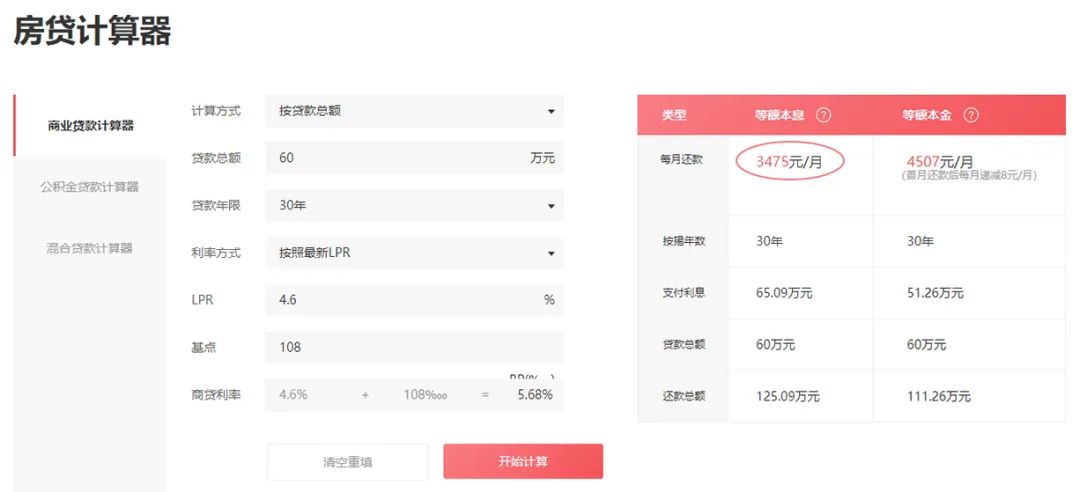Screen dimensions: 1080x492
Task: Focus the LPR input field
Action: click(400, 300)
